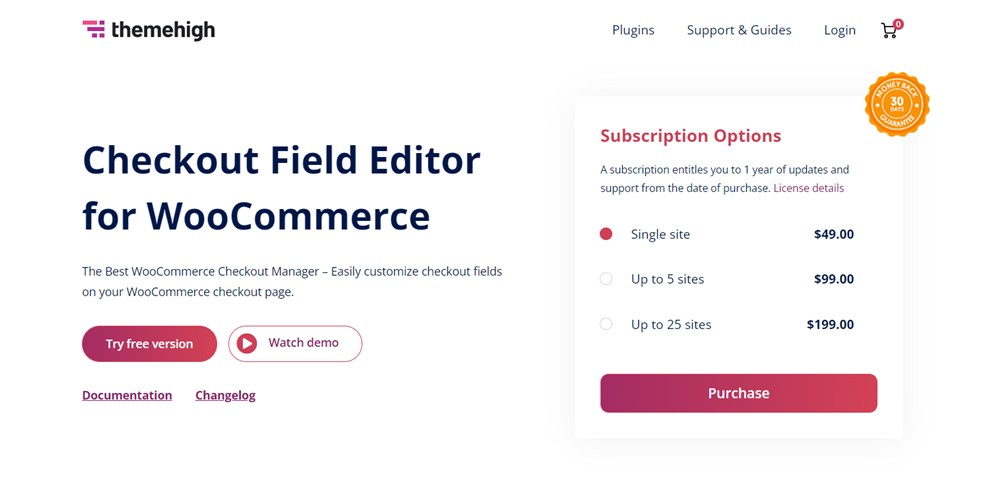Open the Documentation link

click(x=127, y=395)
